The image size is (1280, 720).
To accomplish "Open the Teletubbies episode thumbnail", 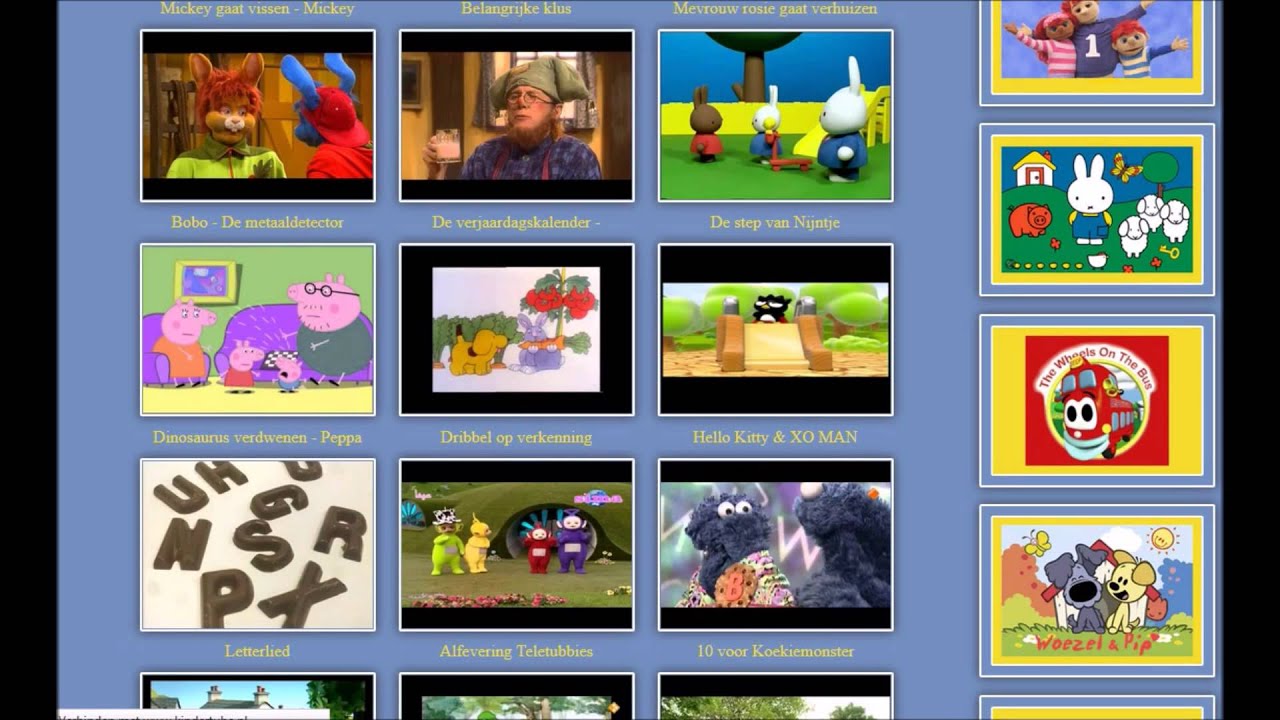I will (516, 545).
